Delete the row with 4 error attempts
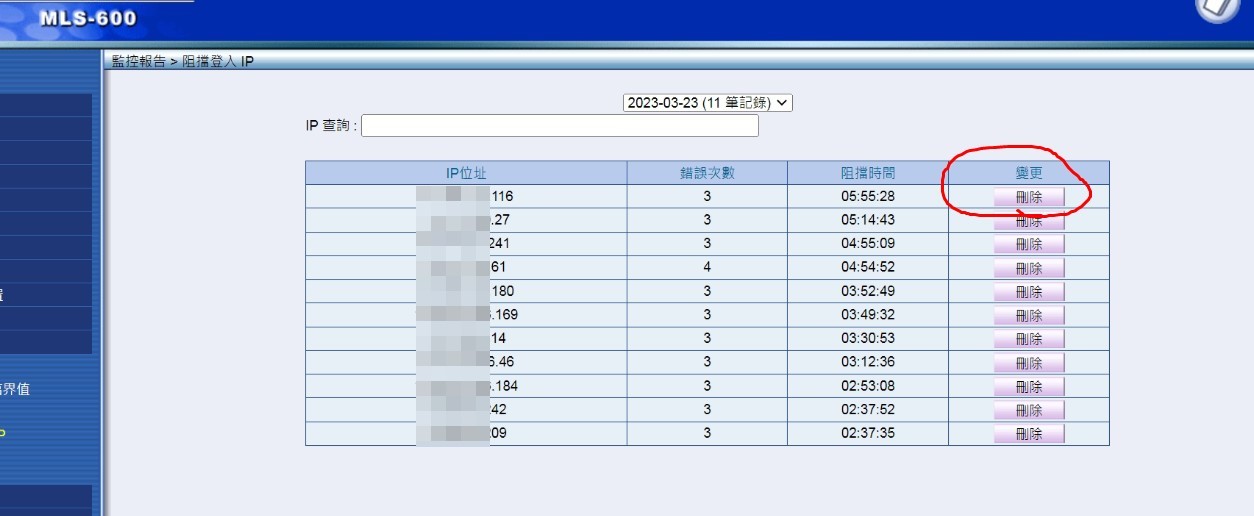This screenshot has height=516, width=1254. (x=1028, y=268)
